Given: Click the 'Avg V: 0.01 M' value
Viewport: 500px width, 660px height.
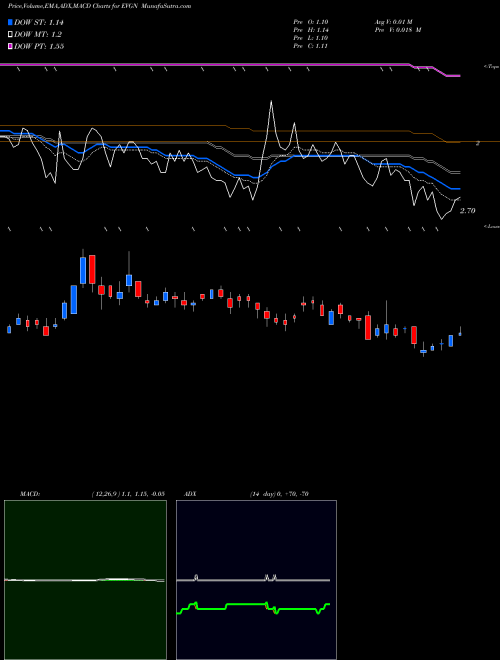Looking at the screenshot, I should click(x=393, y=22).
